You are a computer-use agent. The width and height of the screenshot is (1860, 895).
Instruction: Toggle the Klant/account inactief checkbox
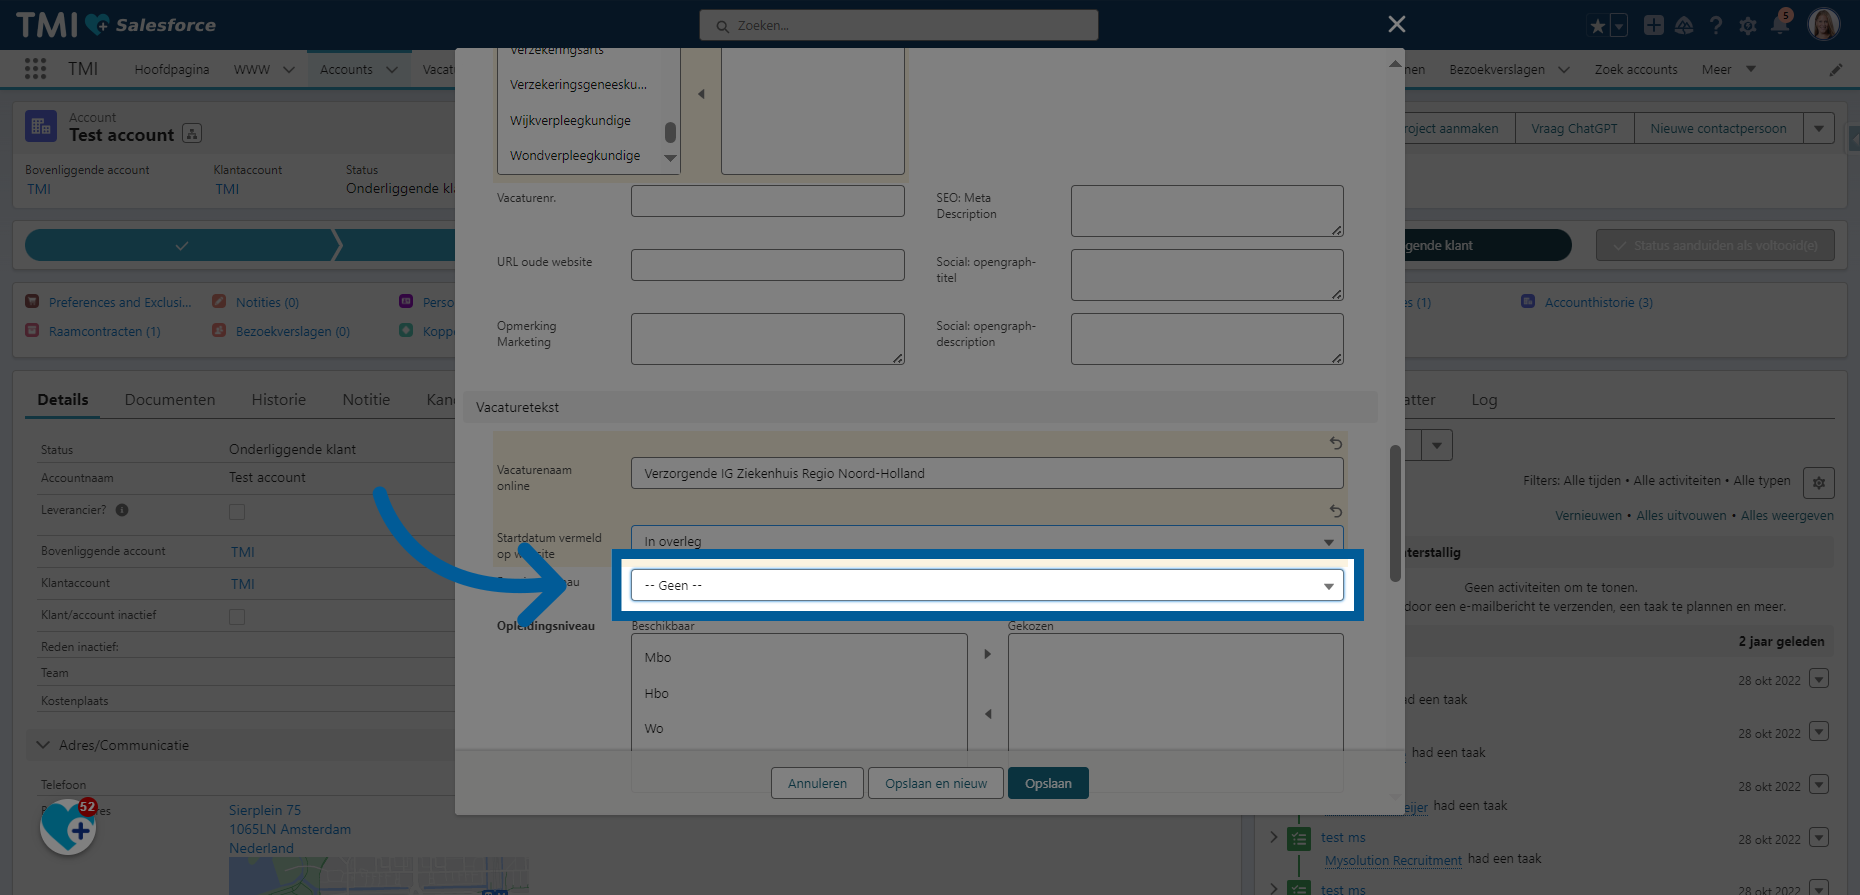coord(237,617)
